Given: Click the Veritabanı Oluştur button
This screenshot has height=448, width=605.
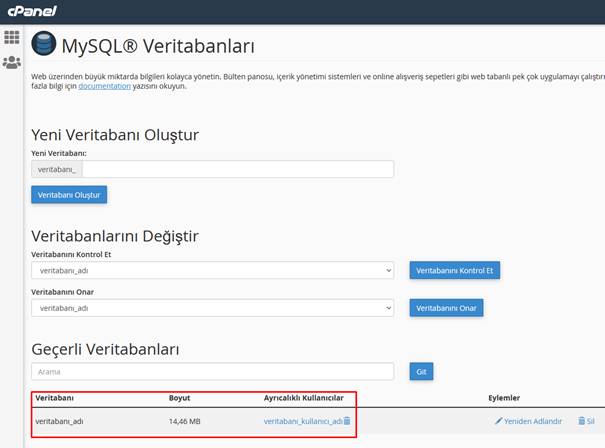Looking at the screenshot, I should (x=69, y=195).
